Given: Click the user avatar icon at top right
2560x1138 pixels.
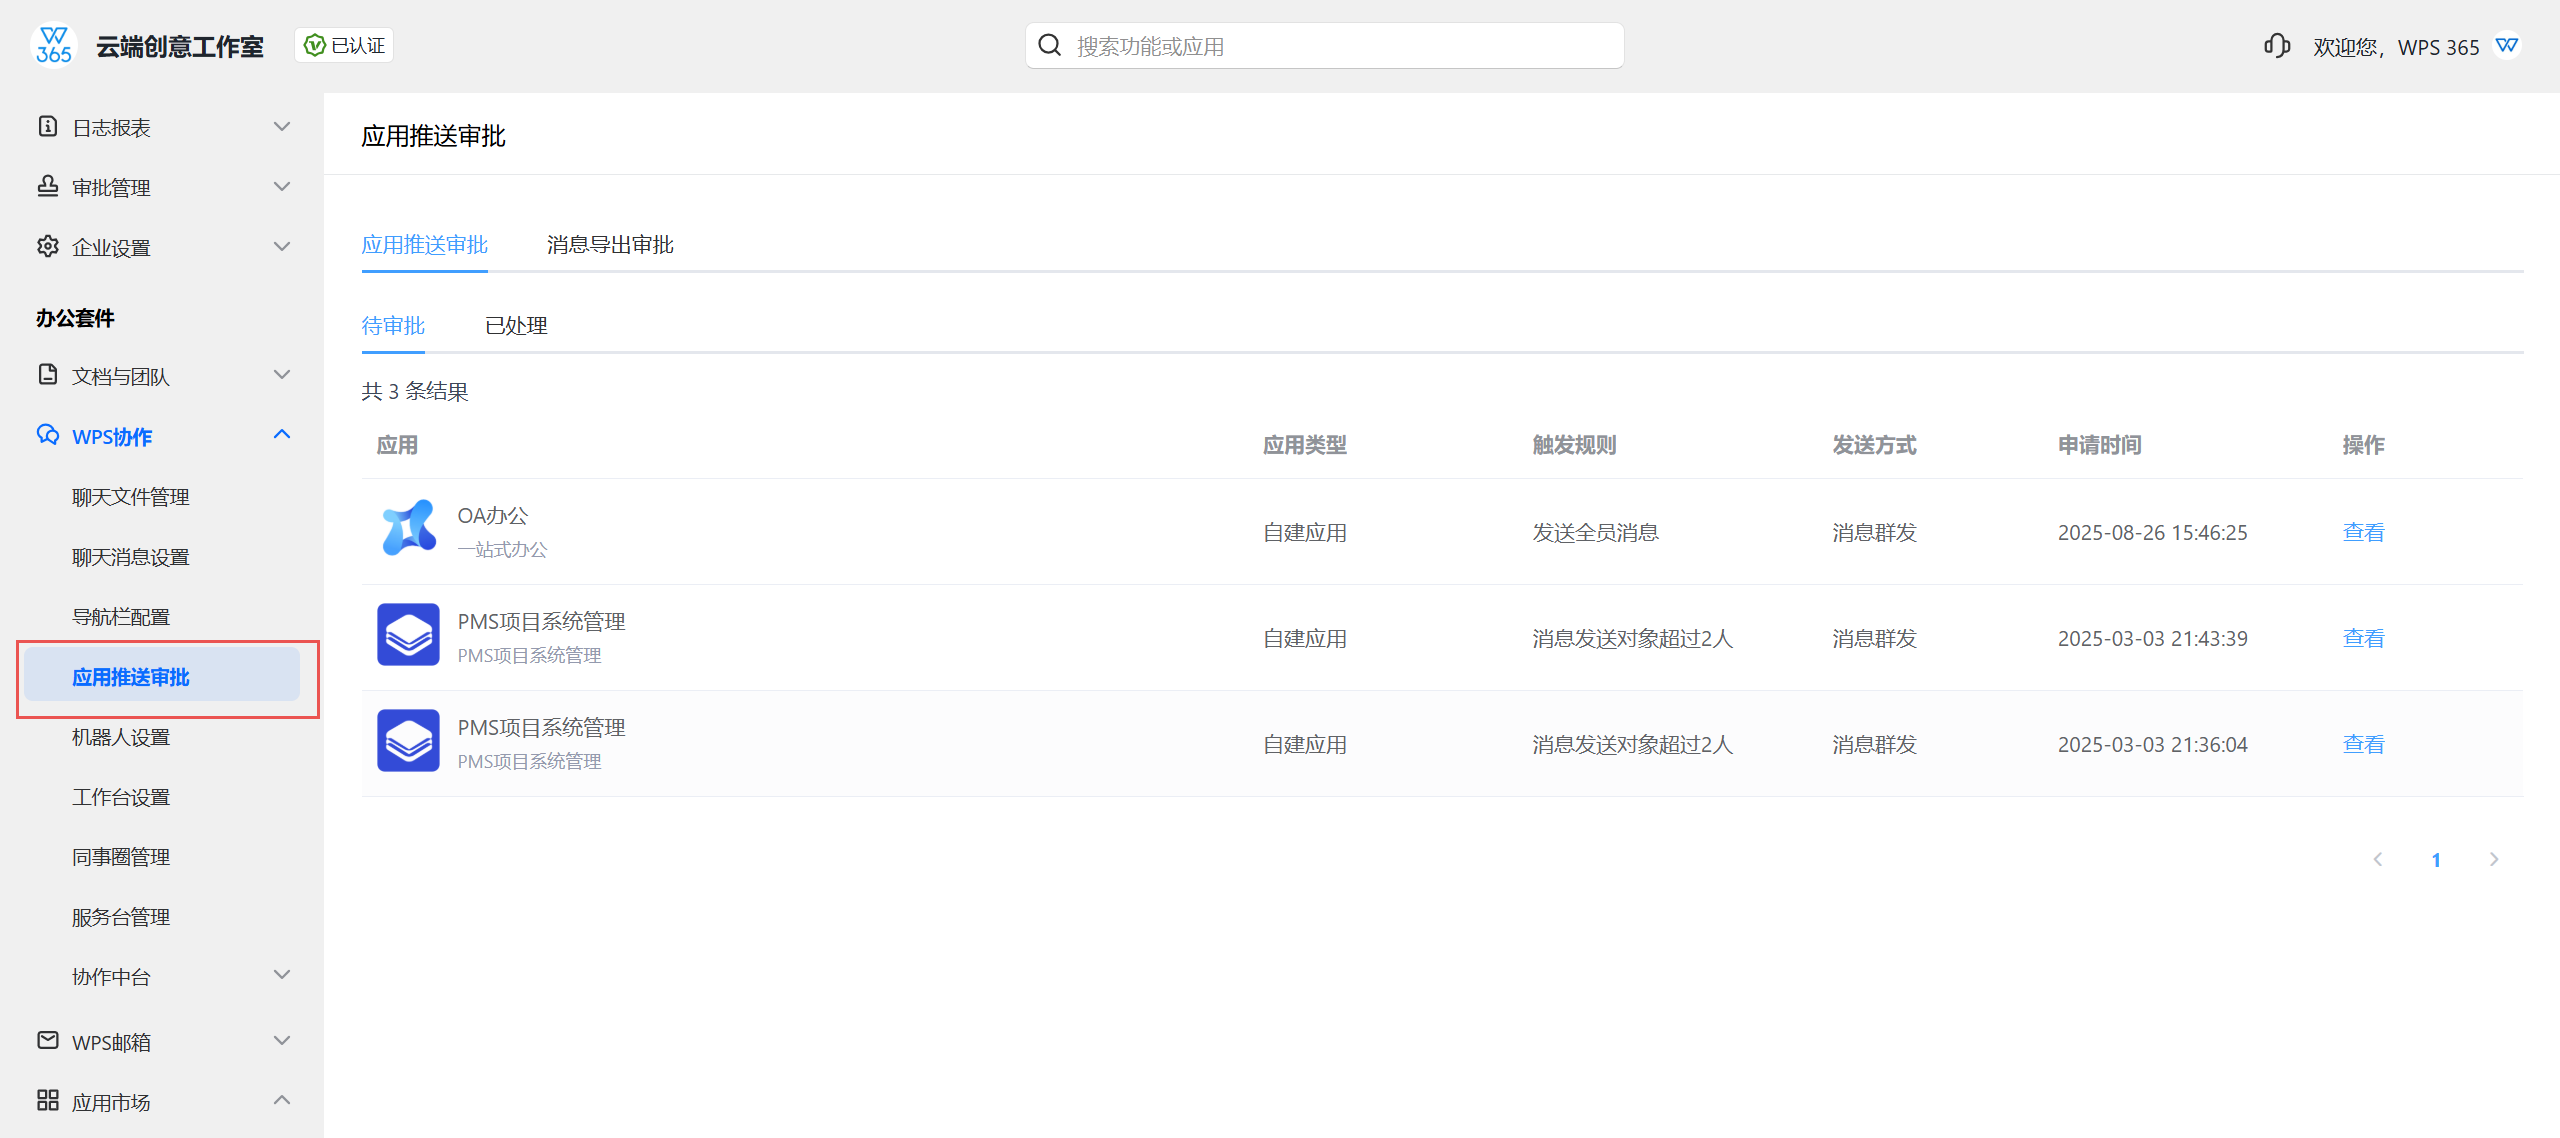Looking at the screenshot, I should tap(2507, 46).
